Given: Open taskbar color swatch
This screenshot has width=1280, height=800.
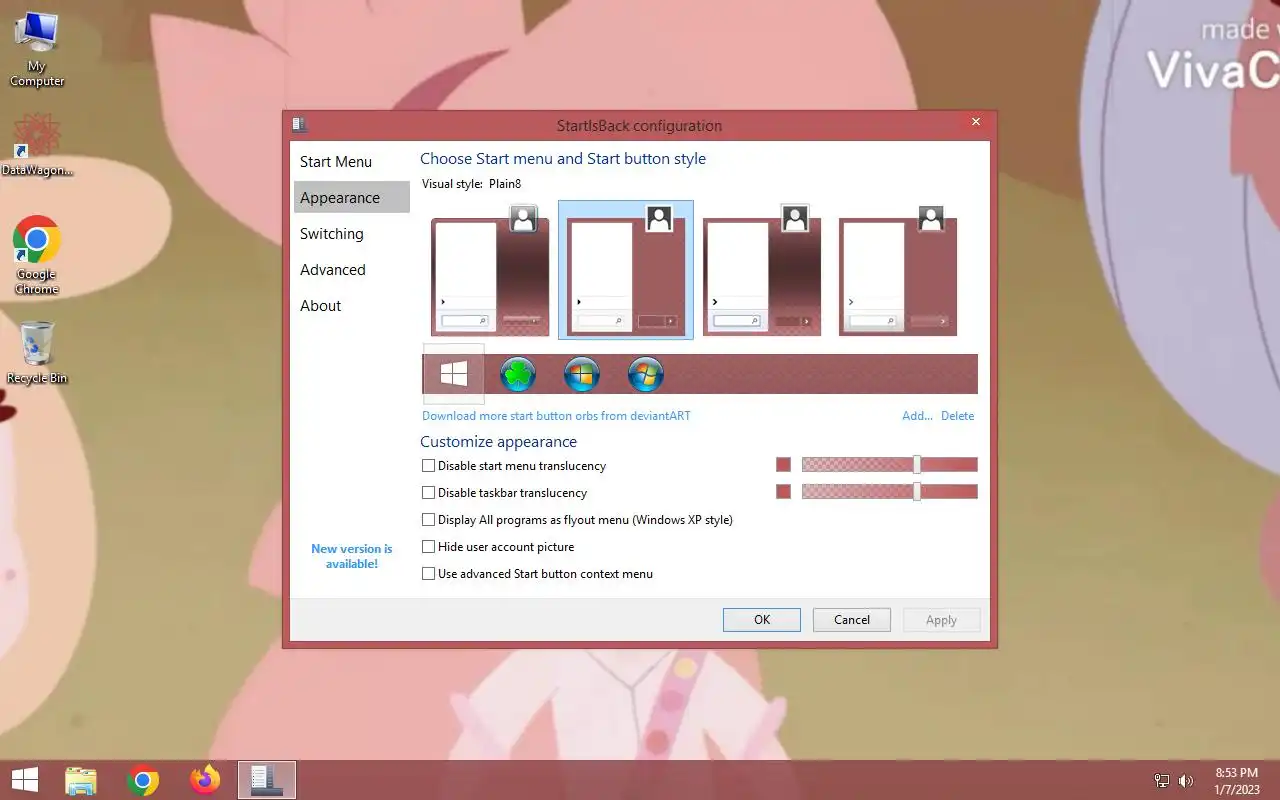Looking at the screenshot, I should 783,492.
